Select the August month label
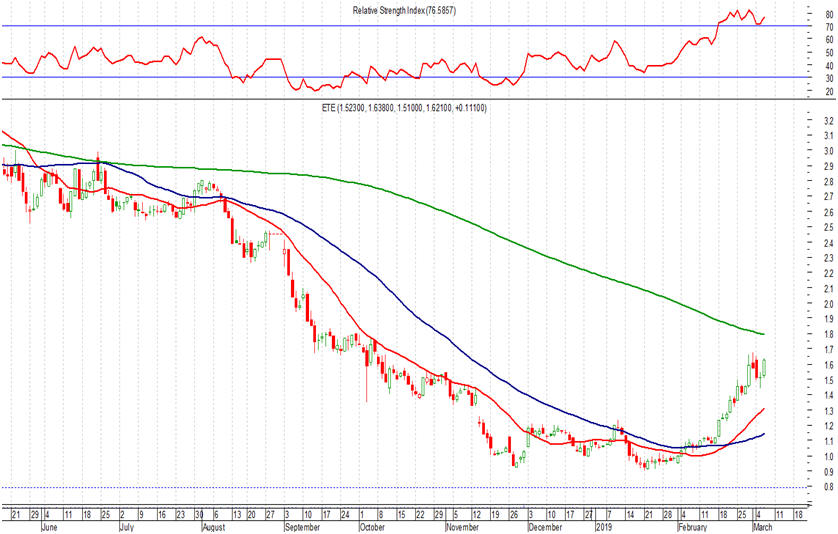 tap(214, 527)
